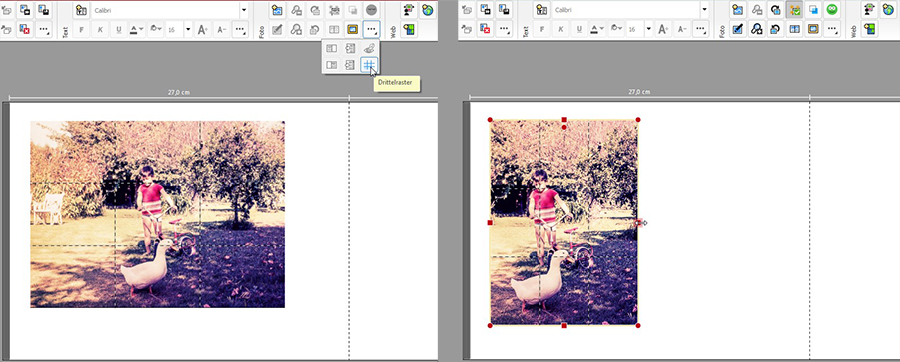Screen dimensions: 900x362
Task: Click the green red-eye icon in right toolbar
Action: 832,10
